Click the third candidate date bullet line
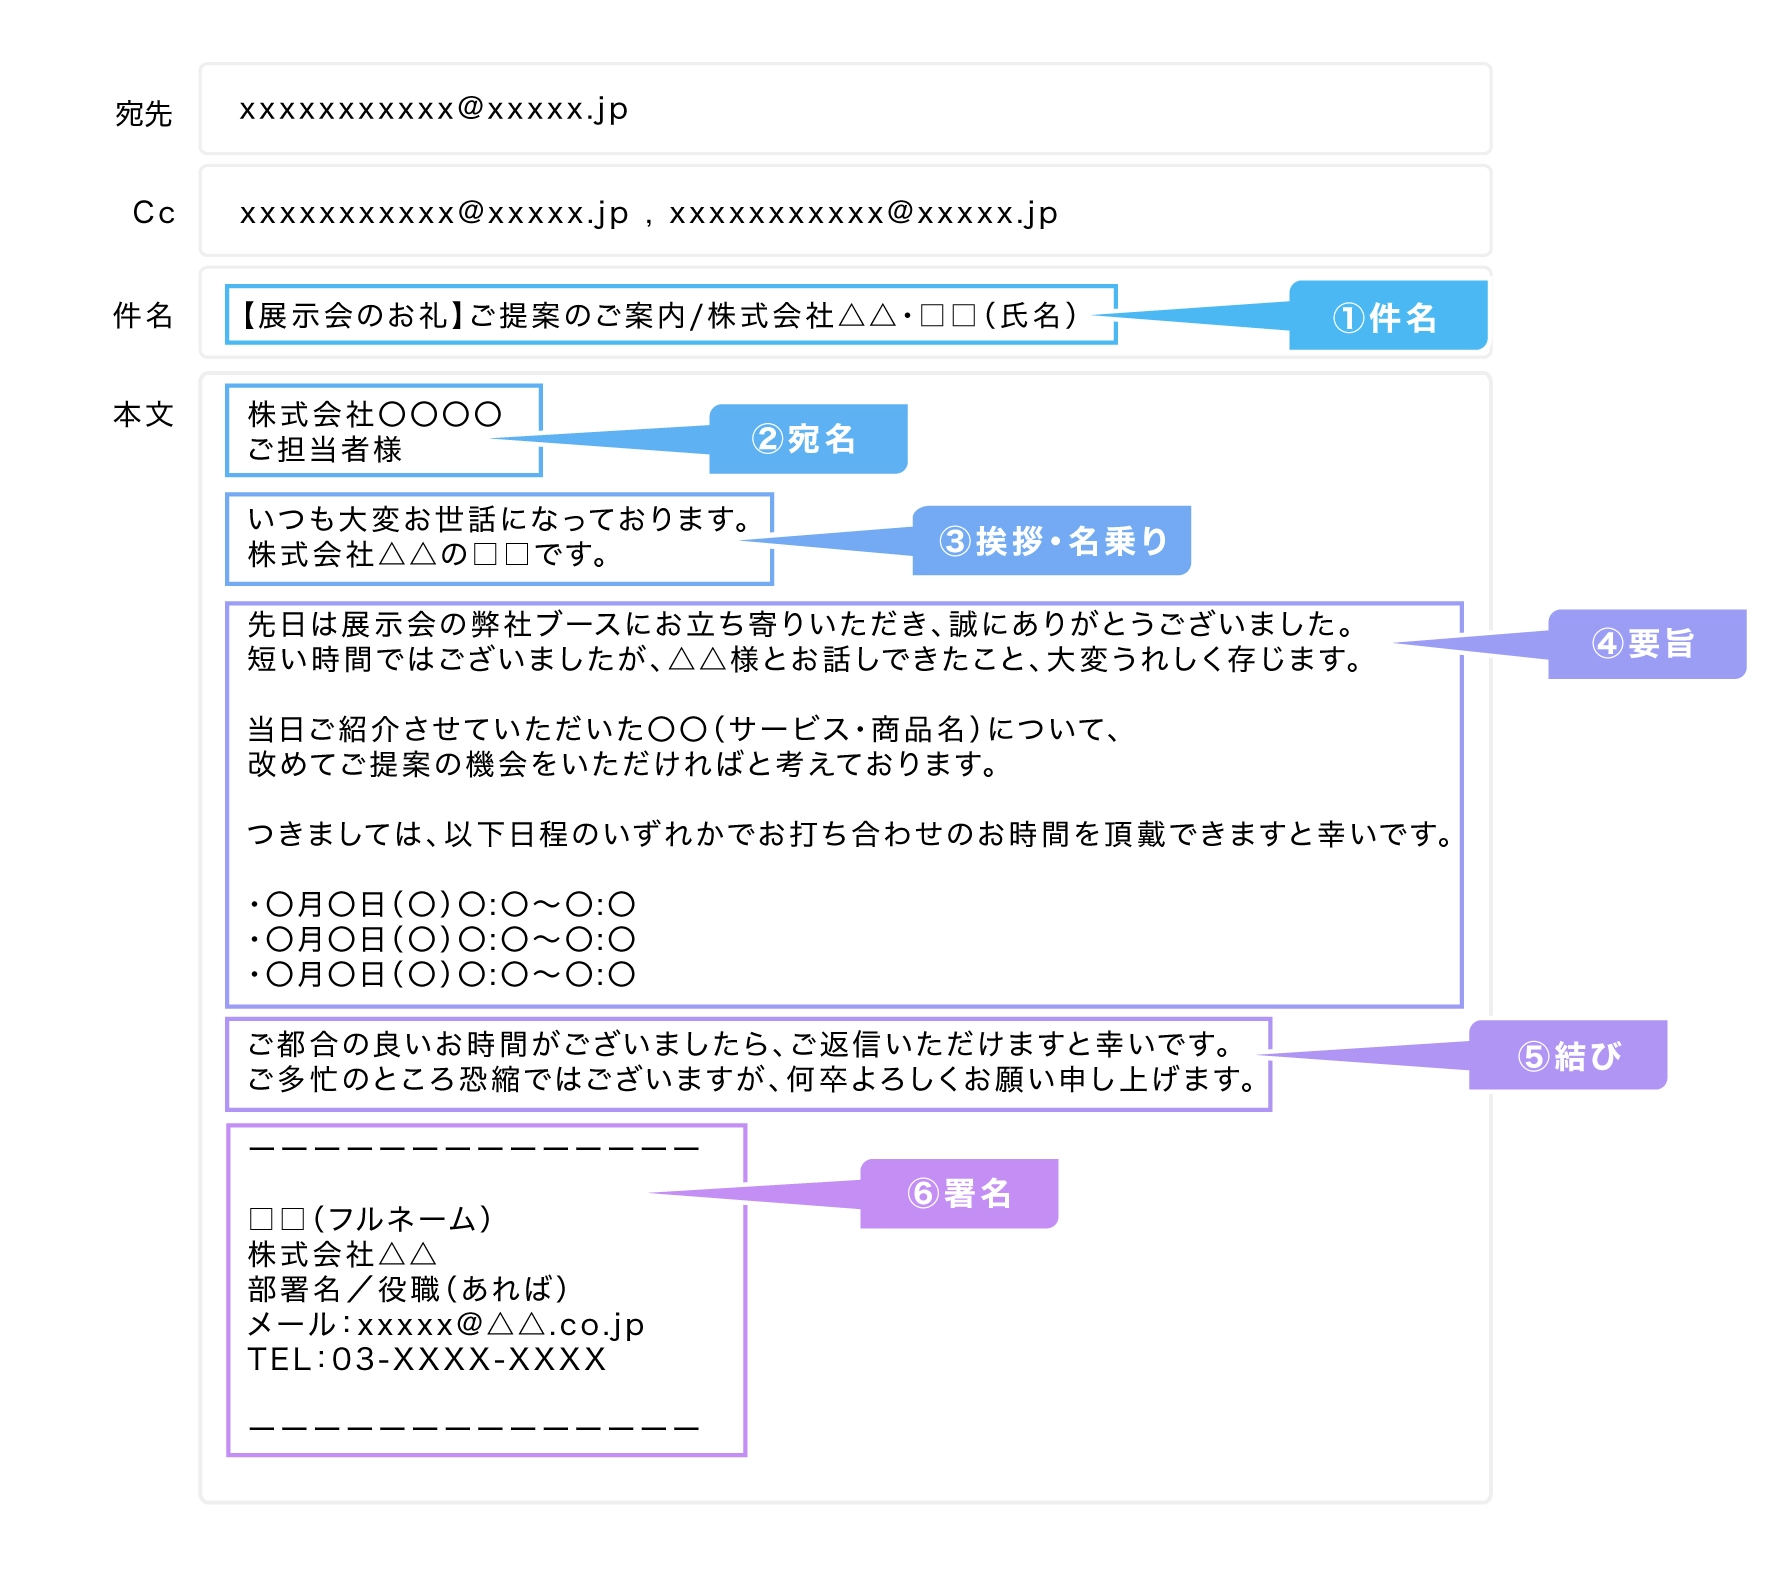This screenshot has width=1771, height=1584. 442,974
